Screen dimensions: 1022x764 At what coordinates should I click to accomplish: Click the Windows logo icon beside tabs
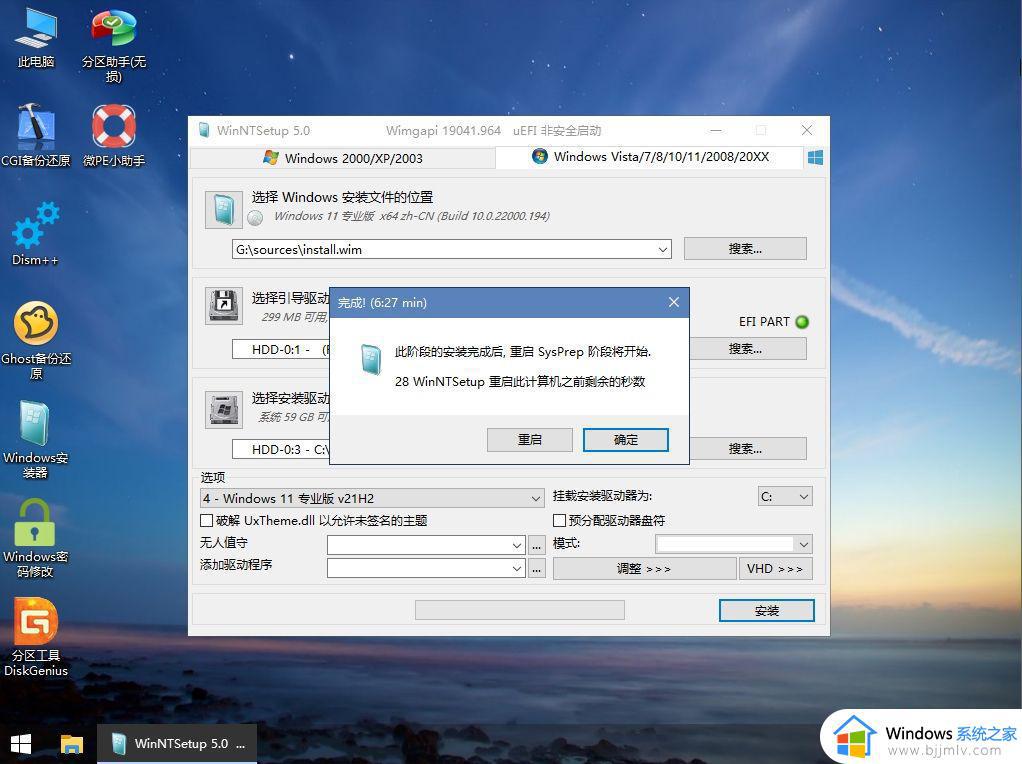coord(815,157)
